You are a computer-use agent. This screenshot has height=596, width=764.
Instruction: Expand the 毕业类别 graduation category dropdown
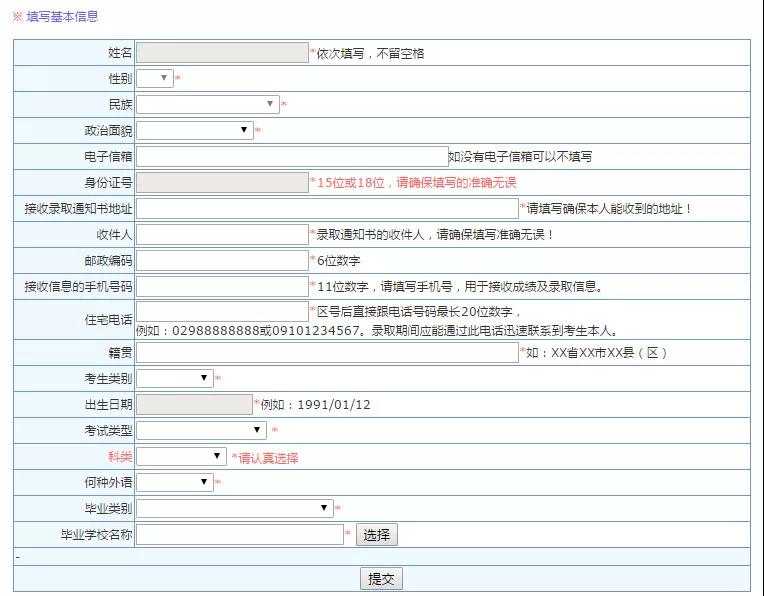coord(235,508)
